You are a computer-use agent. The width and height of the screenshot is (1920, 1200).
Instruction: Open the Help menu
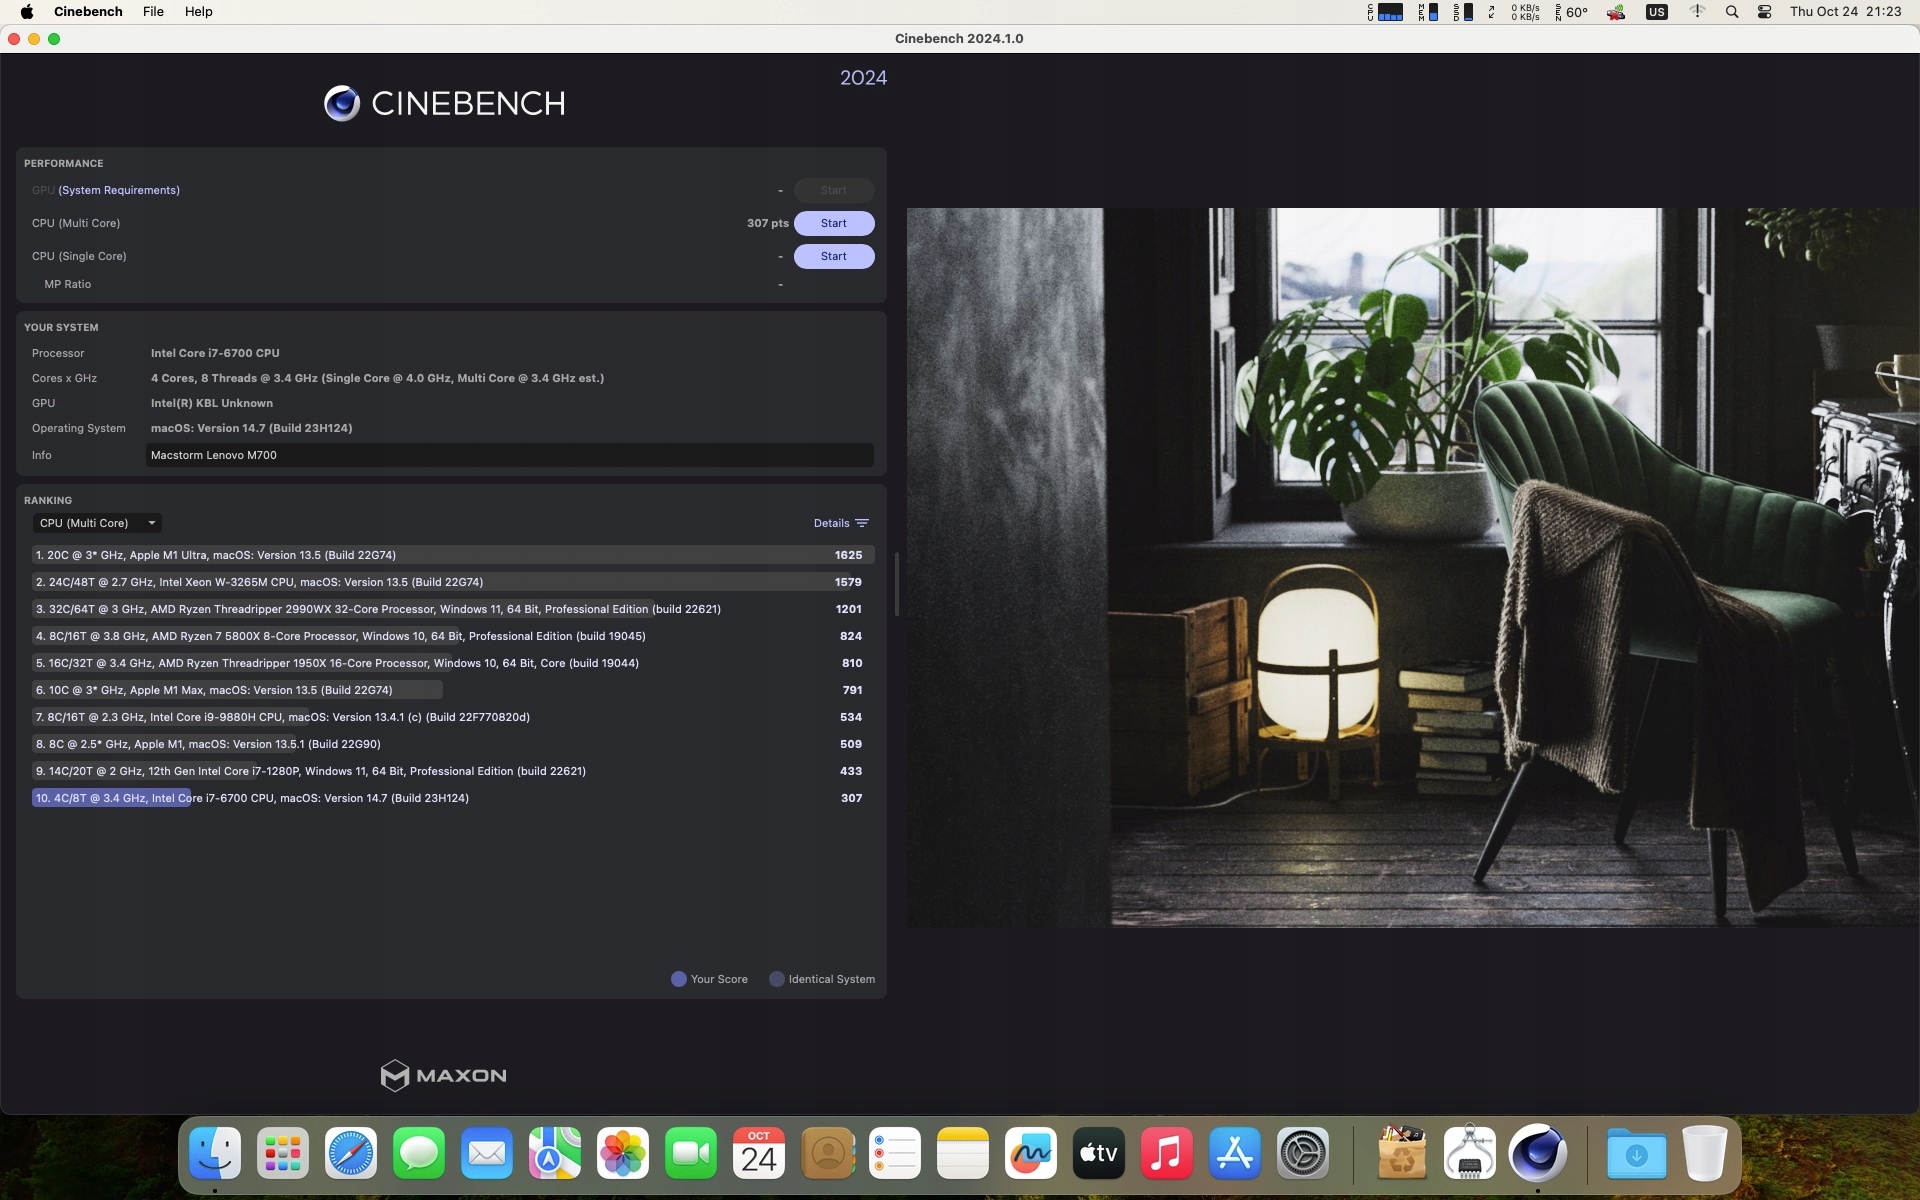click(x=198, y=12)
